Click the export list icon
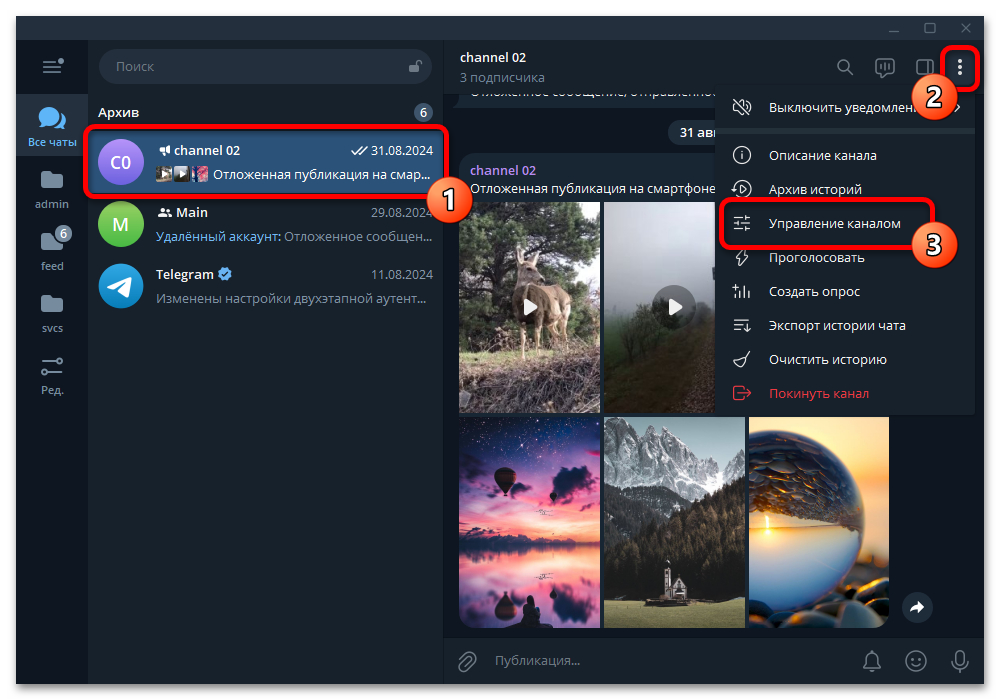 point(742,325)
